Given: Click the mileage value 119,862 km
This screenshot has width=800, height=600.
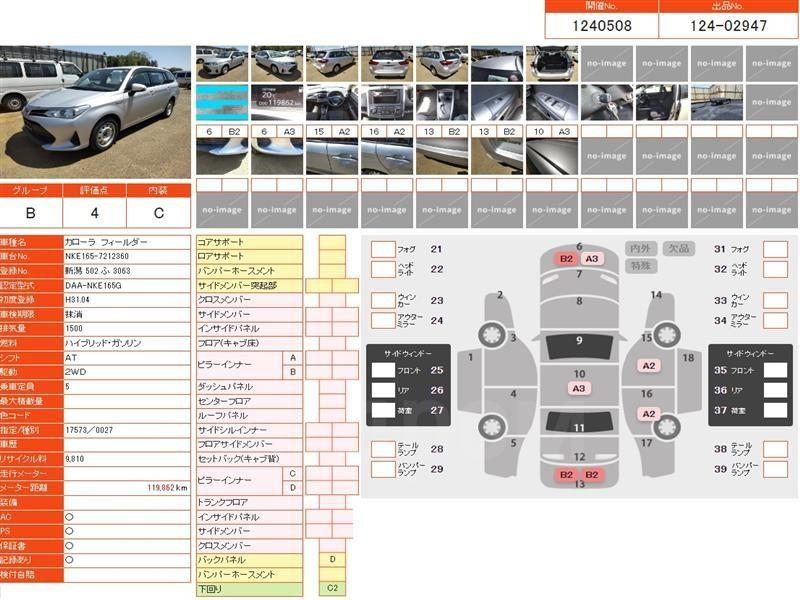Looking at the screenshot, I should 167,488.
